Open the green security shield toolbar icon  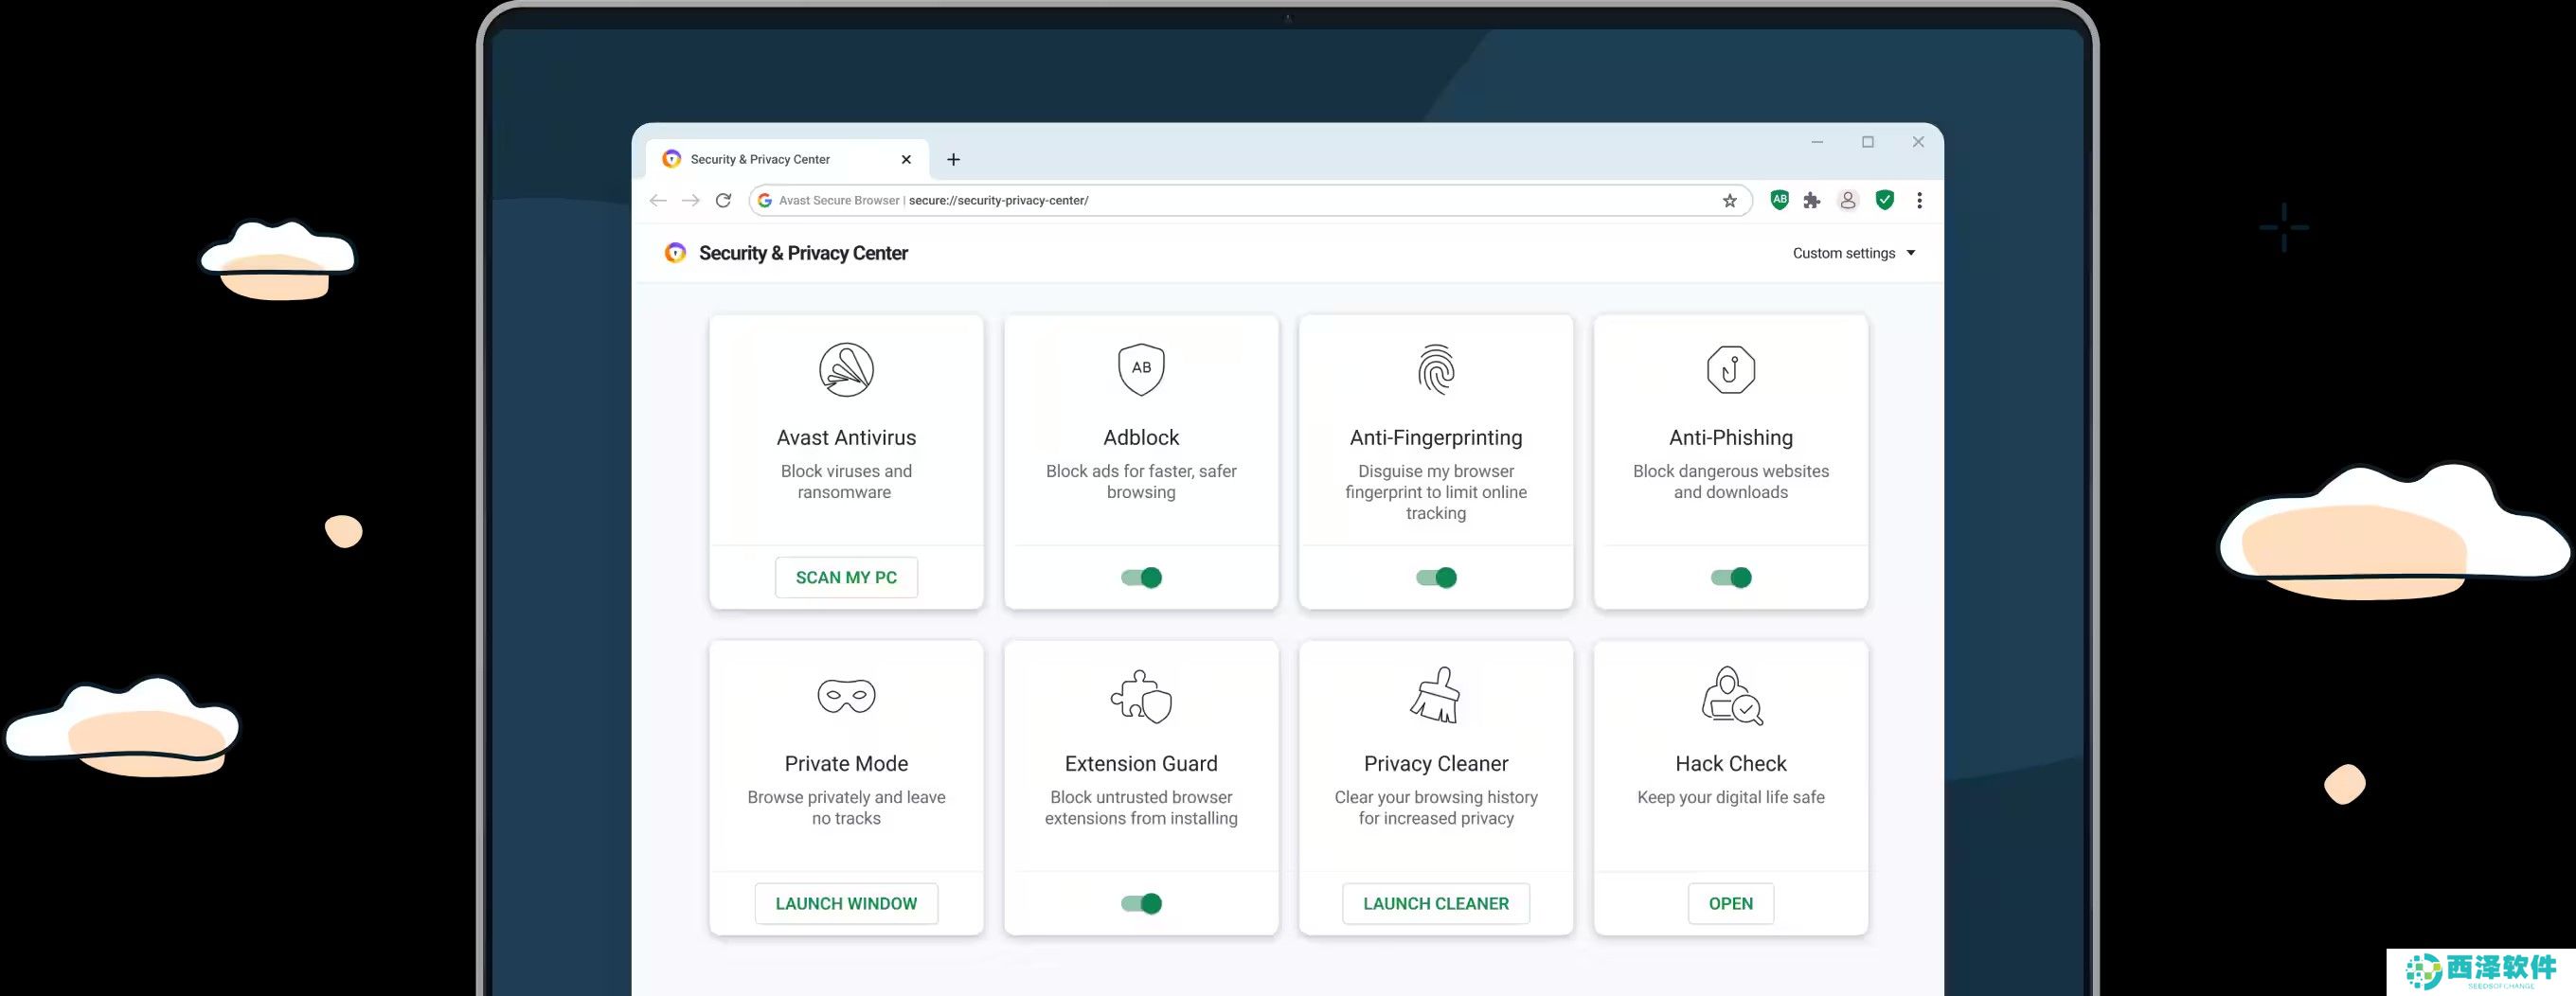(x=1885, y=200)
